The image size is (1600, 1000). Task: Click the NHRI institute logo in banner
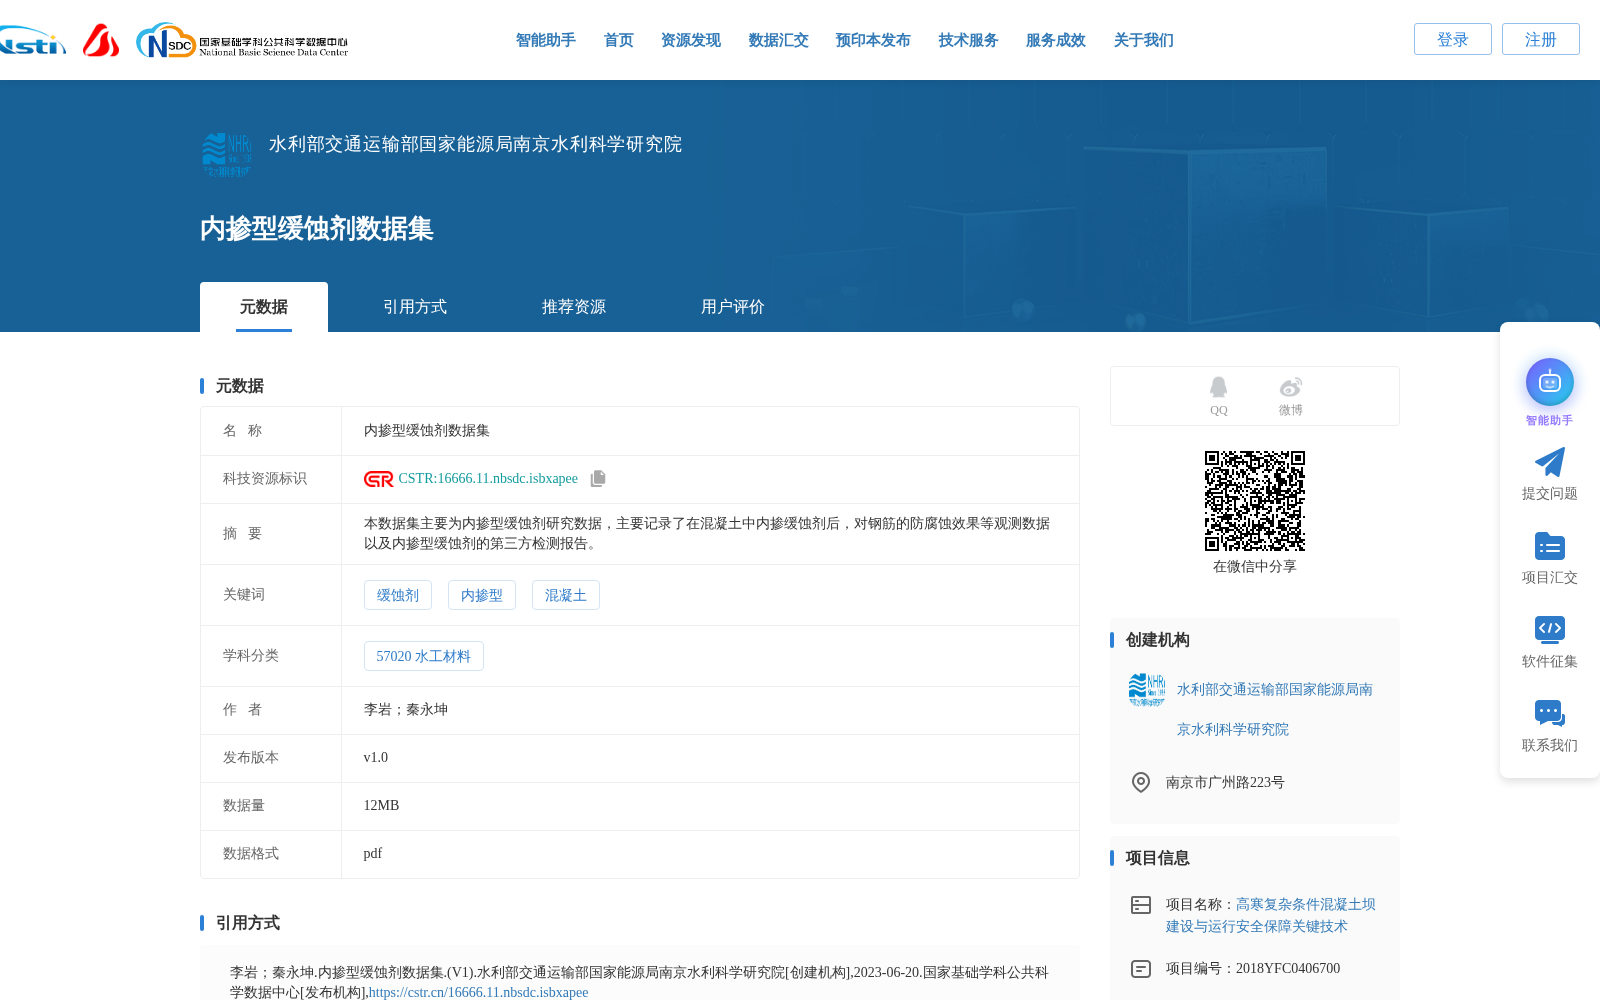click(x=227, y=154)
